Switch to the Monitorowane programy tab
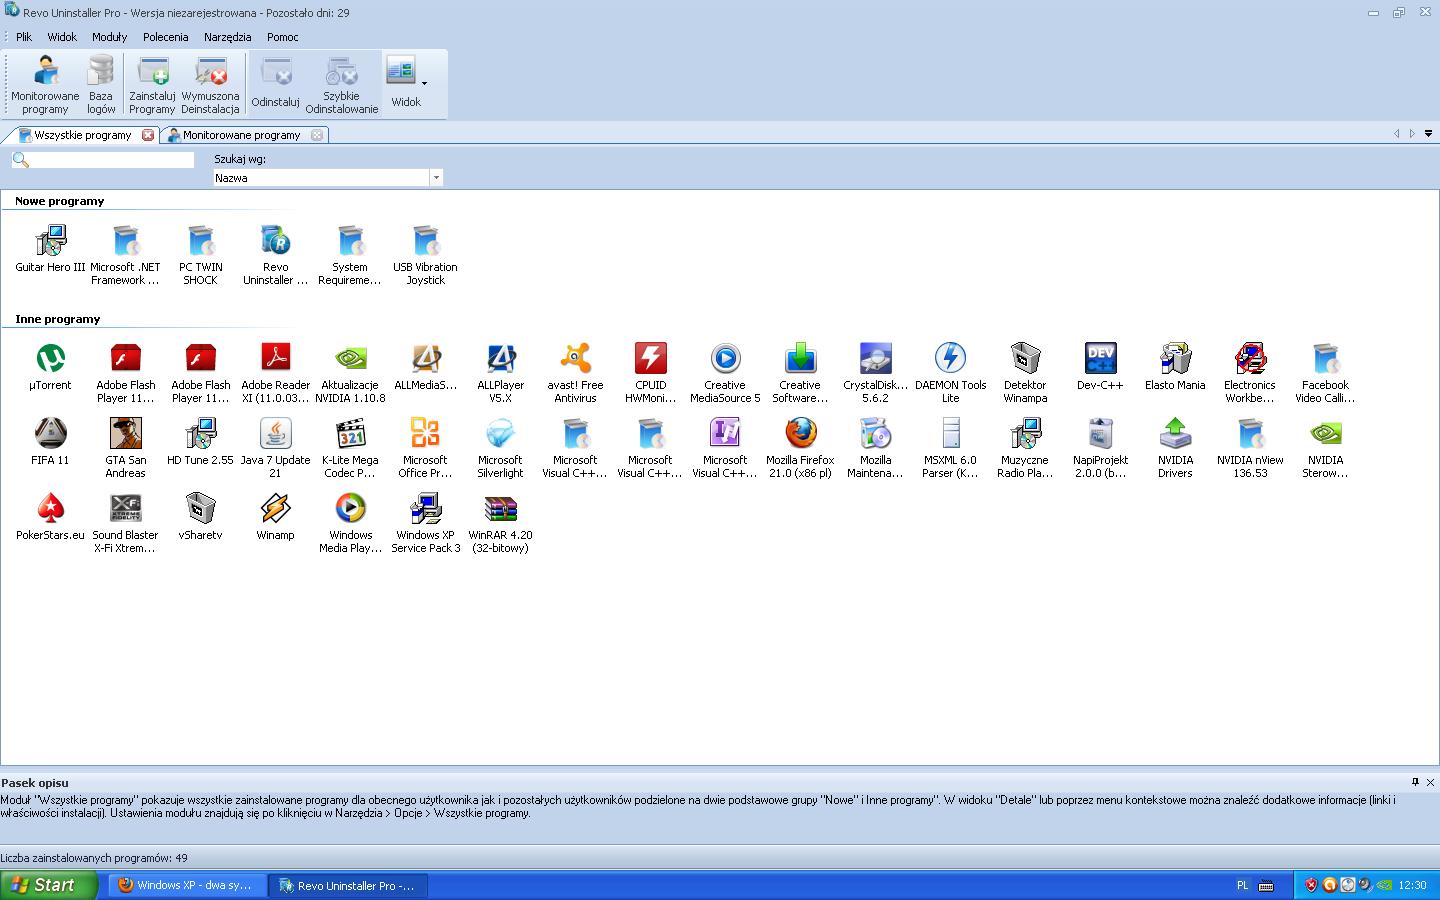1440x900 pixels. (x=241, y=135)
